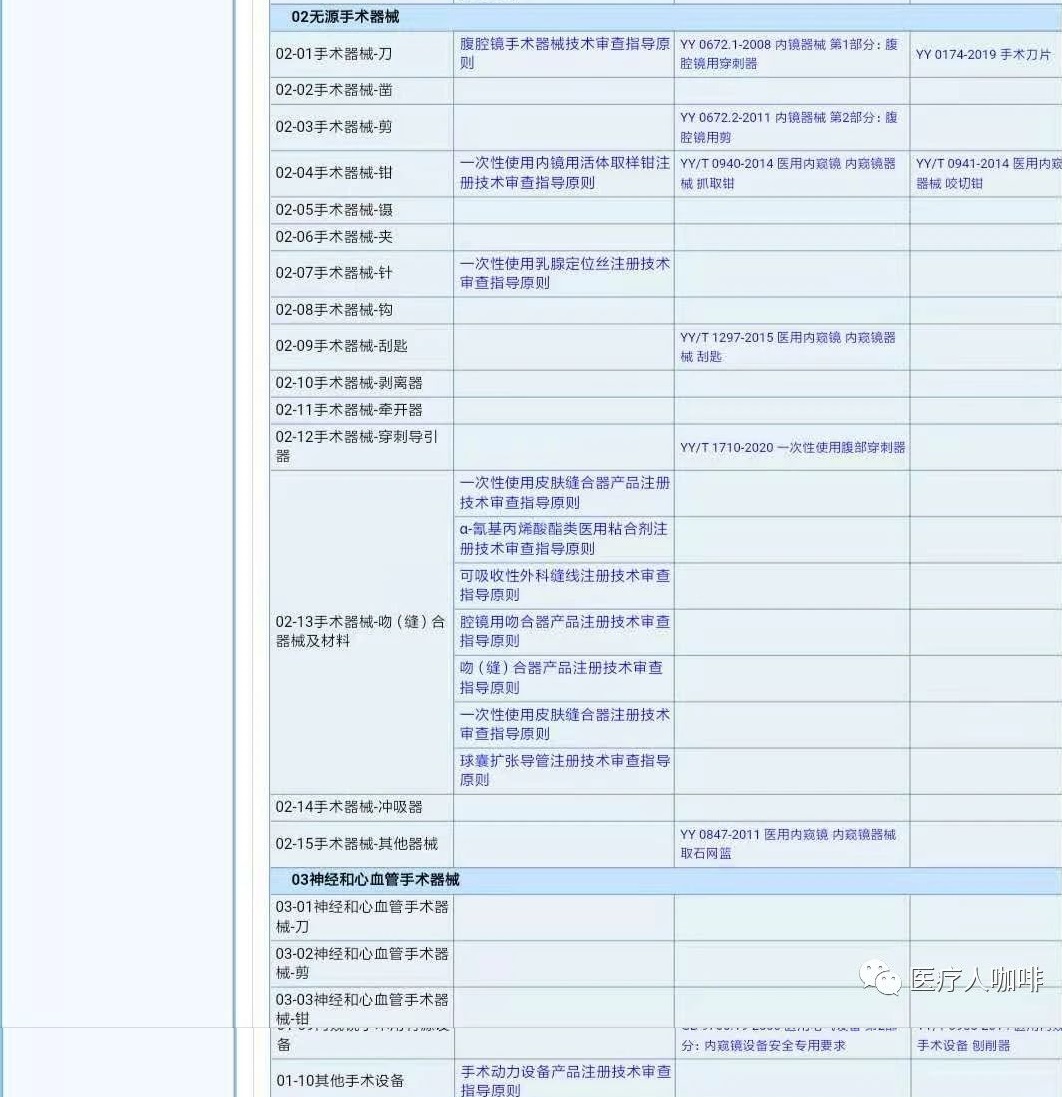Open YY/T 1710-2020 一次性使用腹部穿刺器 link
The image size is (1062, 1097).
[792, 447]
